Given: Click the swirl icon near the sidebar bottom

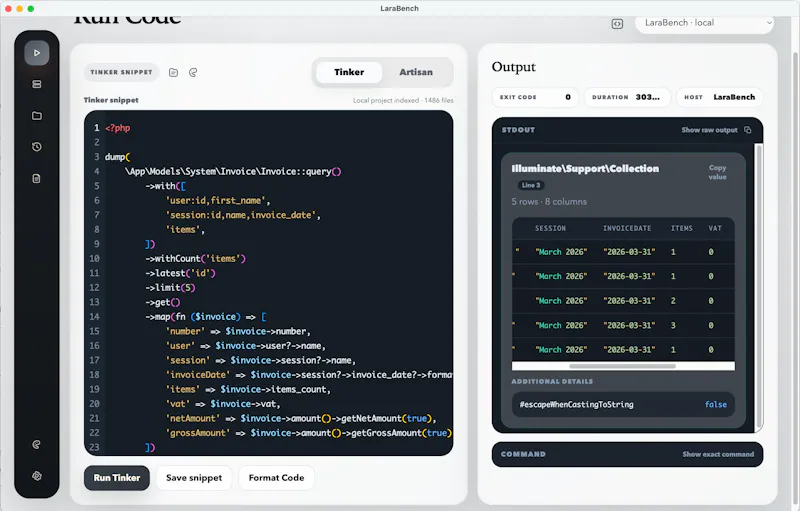Looking at the screenshot, I should pyautogui.click(x=37, y=445).
